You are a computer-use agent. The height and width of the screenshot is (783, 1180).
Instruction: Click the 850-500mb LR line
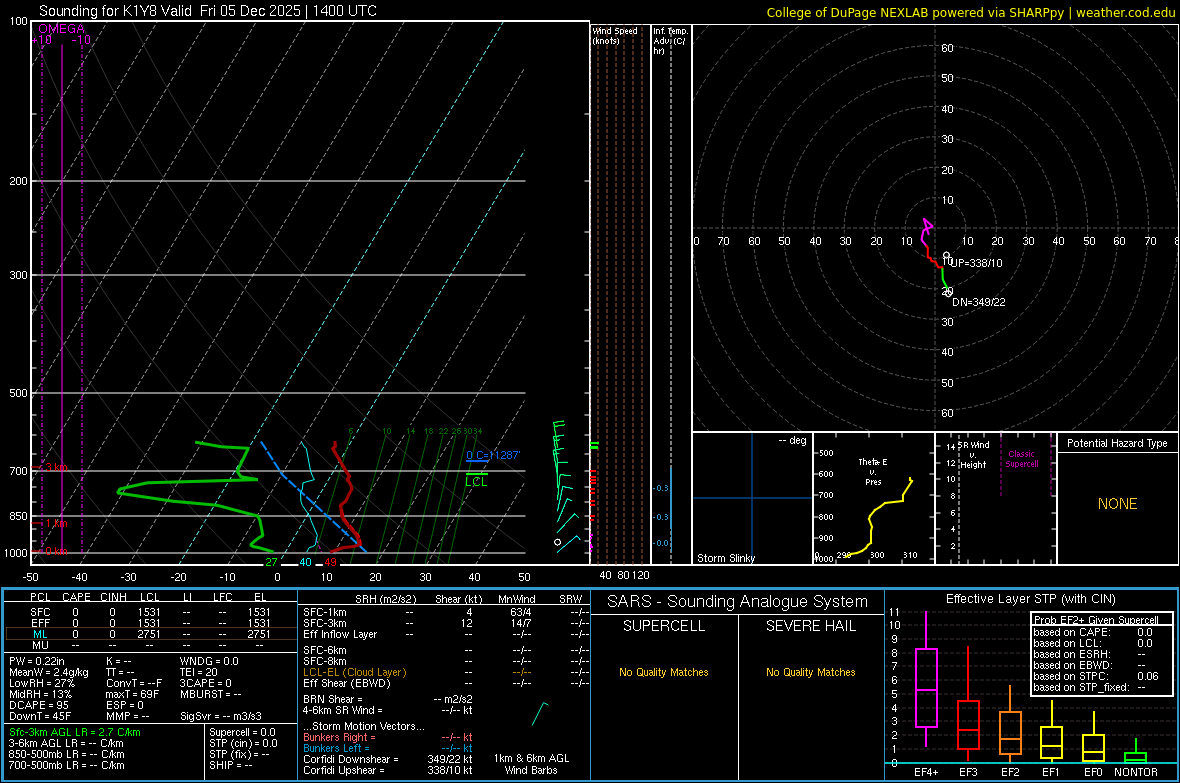click(66, 754)
